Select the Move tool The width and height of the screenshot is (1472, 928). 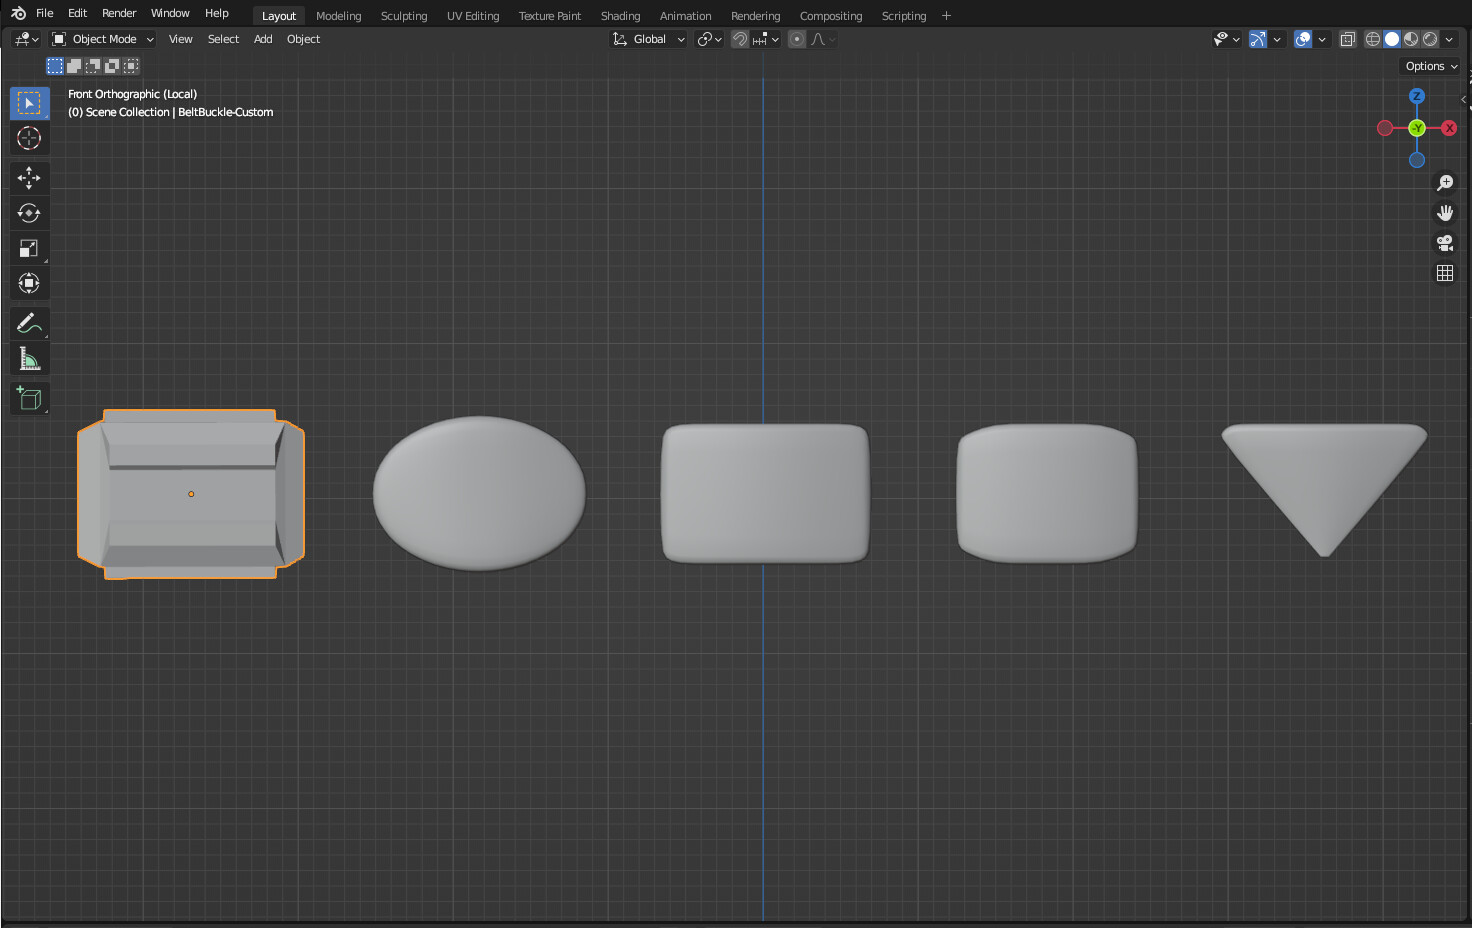29,178
